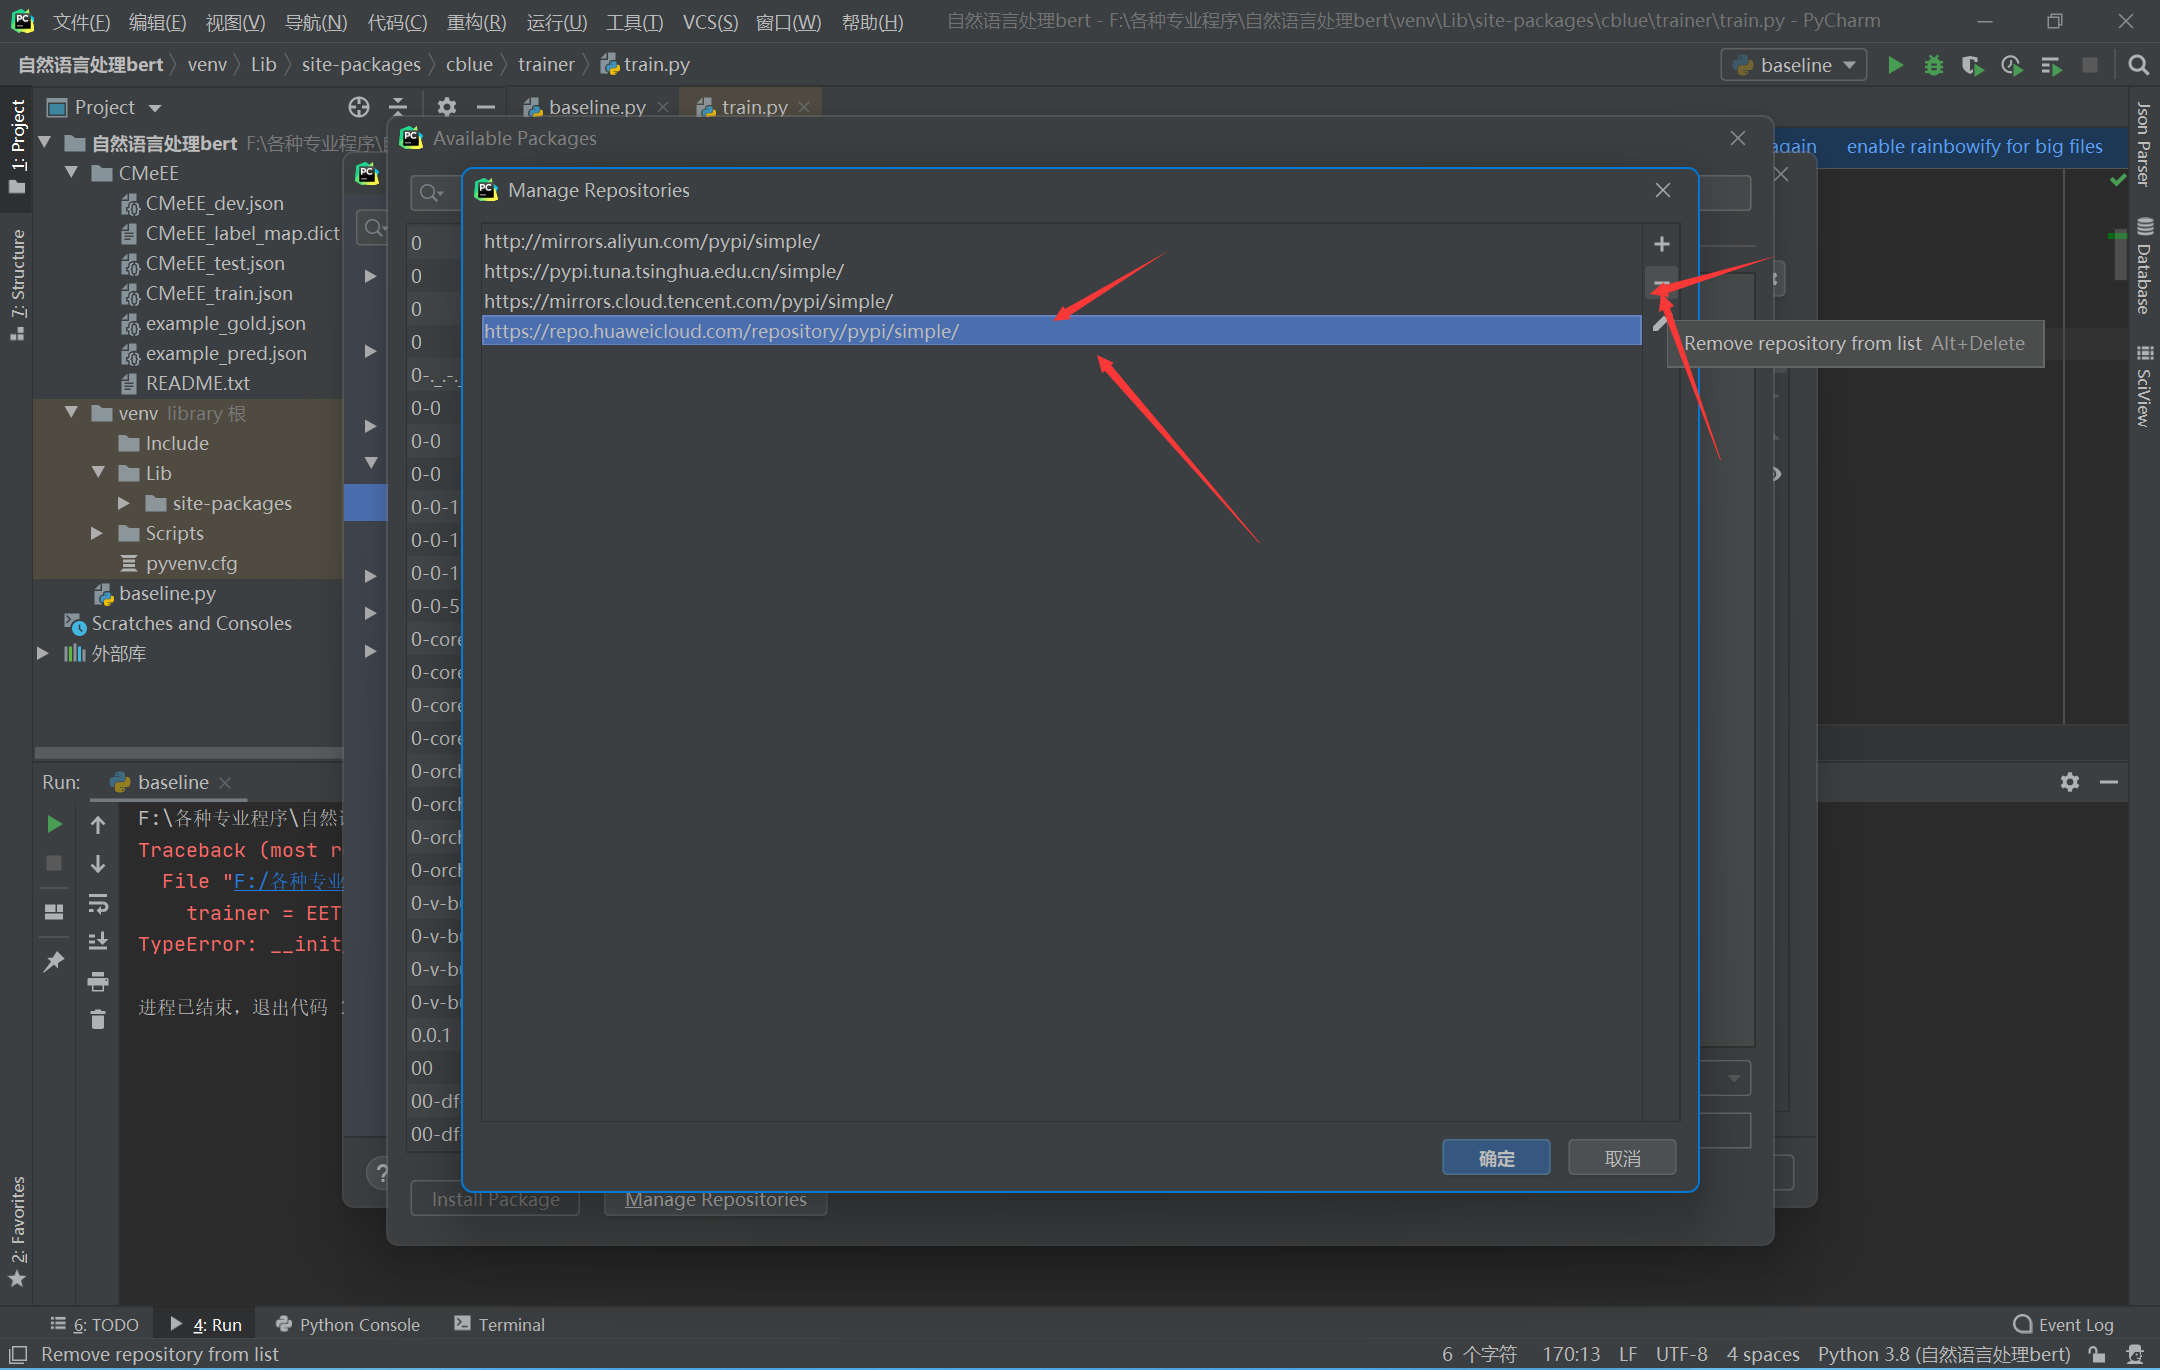Collapse all in Project panel

point(398,107)
